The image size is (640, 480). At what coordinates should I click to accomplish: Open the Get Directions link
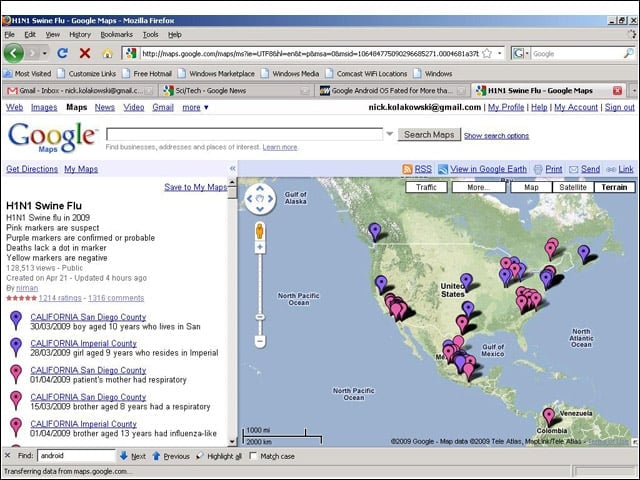click(32, 169)
